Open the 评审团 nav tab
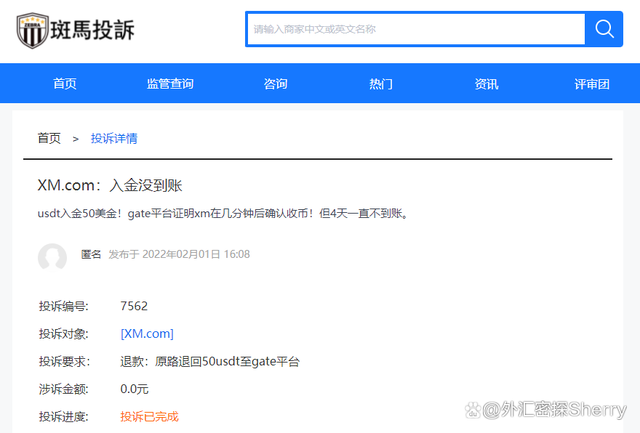 tap(592, 84)
